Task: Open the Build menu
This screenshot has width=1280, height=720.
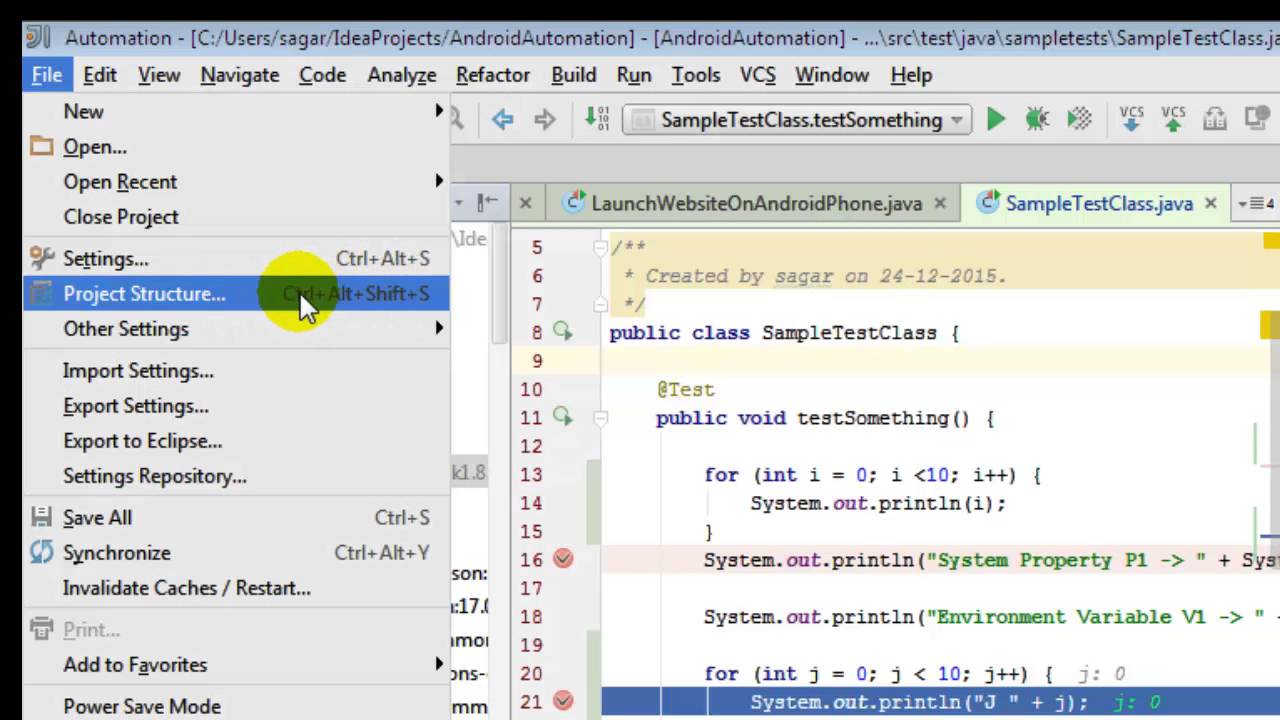Action: click(x=574, y=75)
